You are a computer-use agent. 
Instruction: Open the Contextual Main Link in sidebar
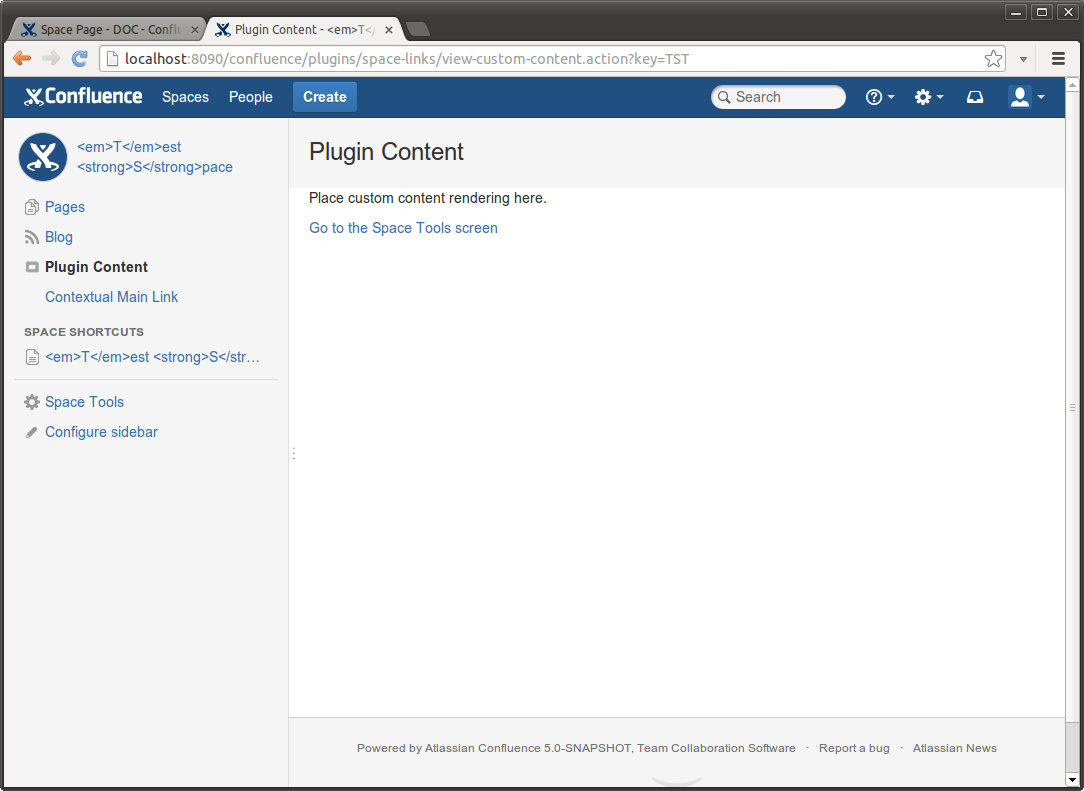click(111, 297)
